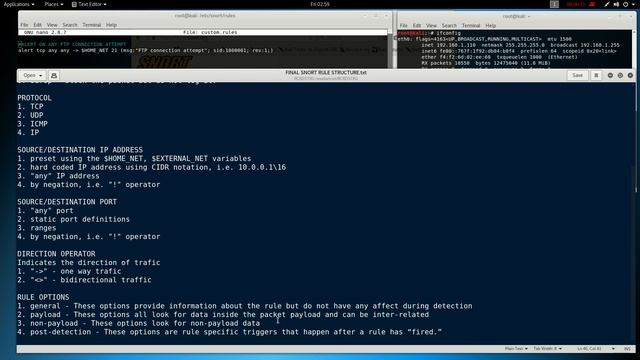Screen dimensions: 640x360
Task: Open the Tab Width dropdown in status bar
Action: tap(548, 349)
